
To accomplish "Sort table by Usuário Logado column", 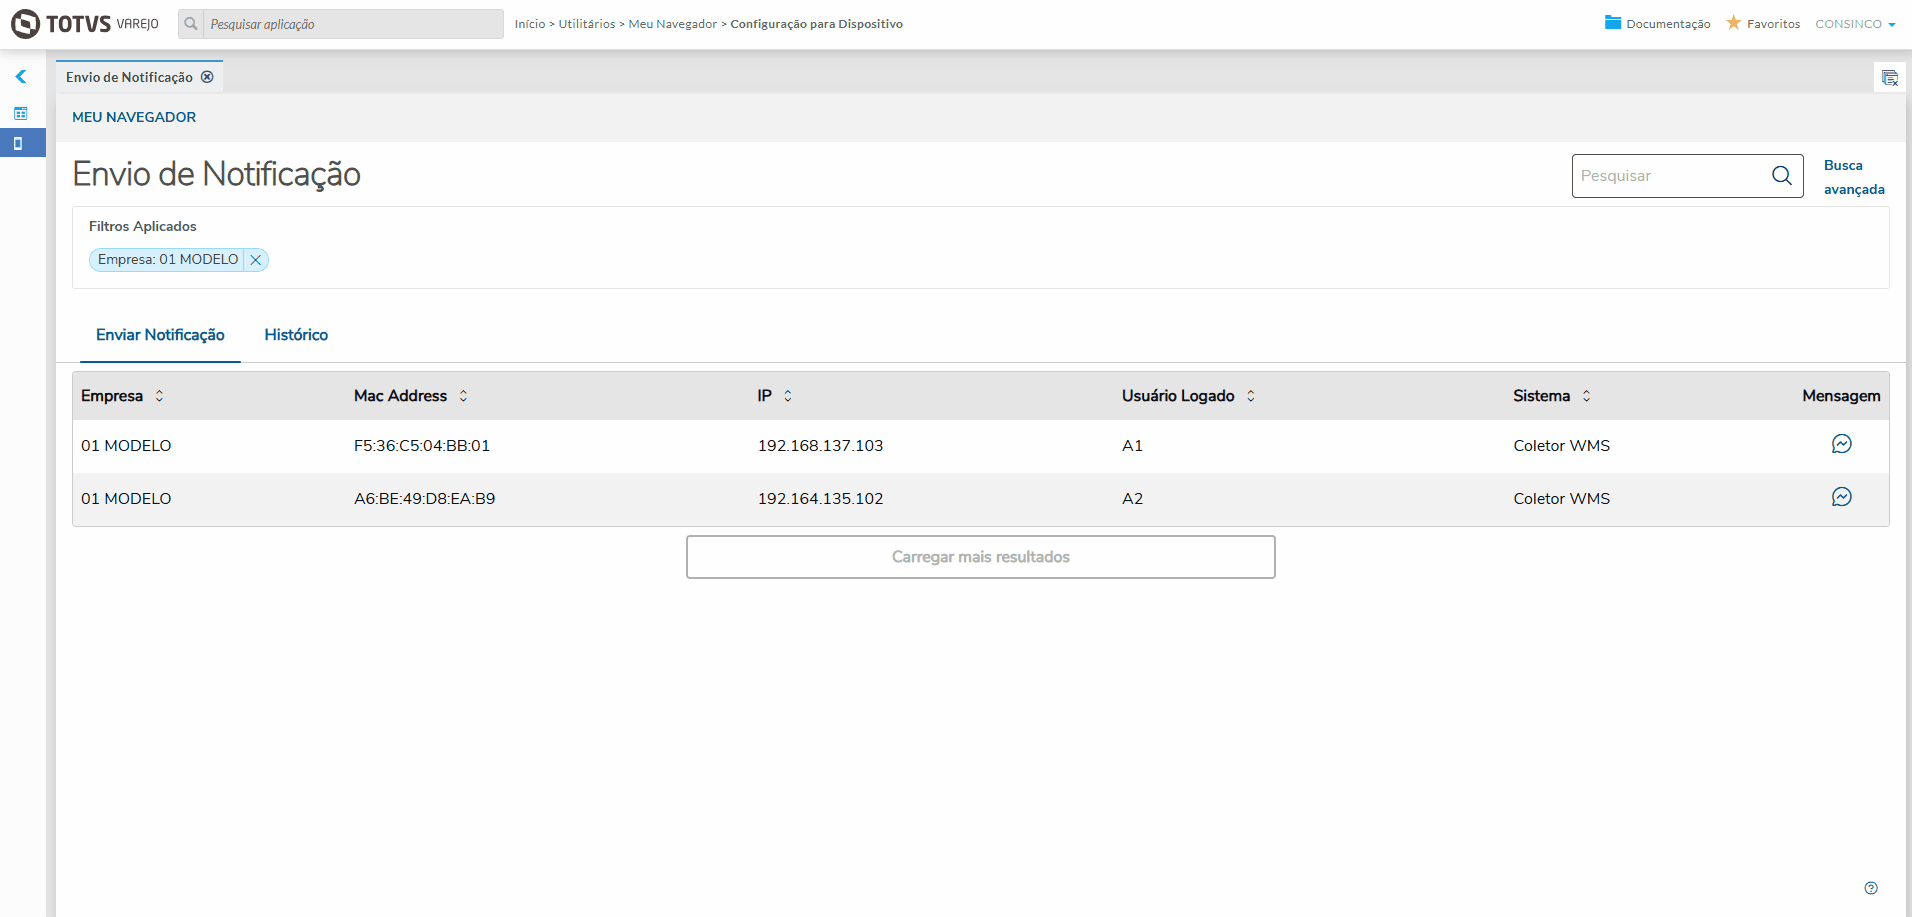I will (1250, 396).
